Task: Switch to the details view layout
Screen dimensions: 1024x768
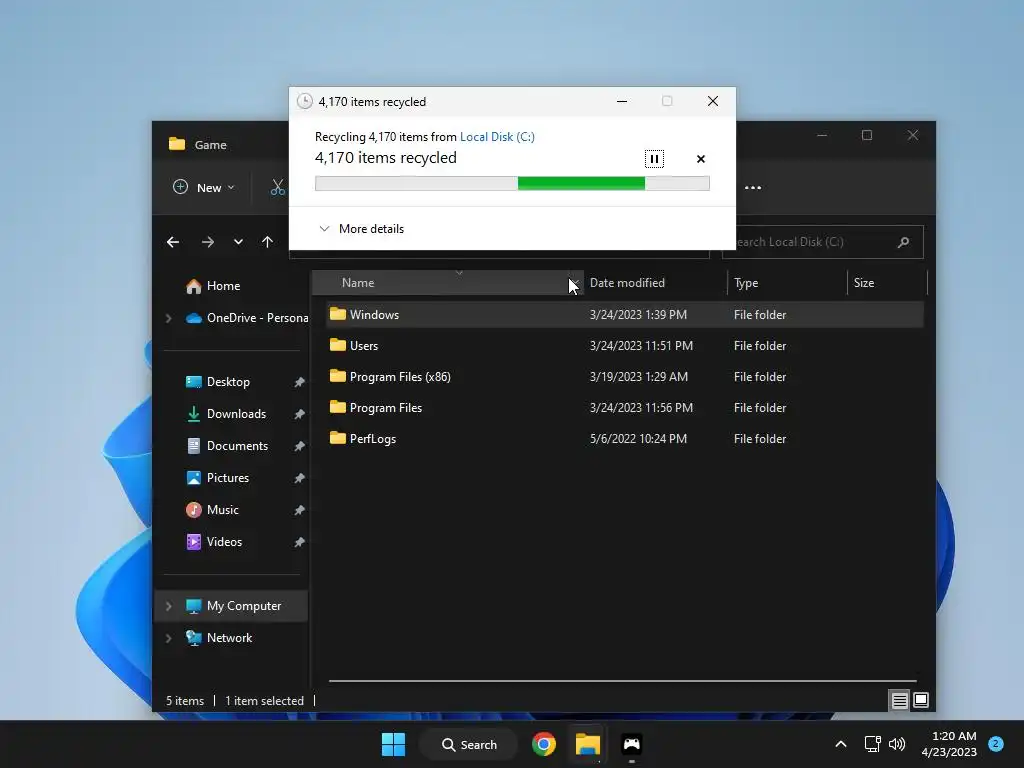Action: click(x=899, y=701)
